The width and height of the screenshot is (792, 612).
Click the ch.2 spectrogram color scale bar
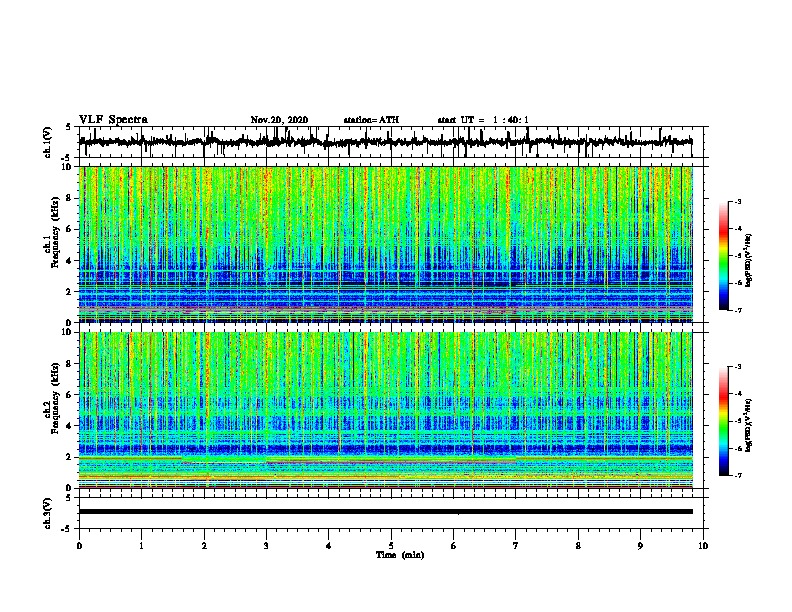point(723,421)
